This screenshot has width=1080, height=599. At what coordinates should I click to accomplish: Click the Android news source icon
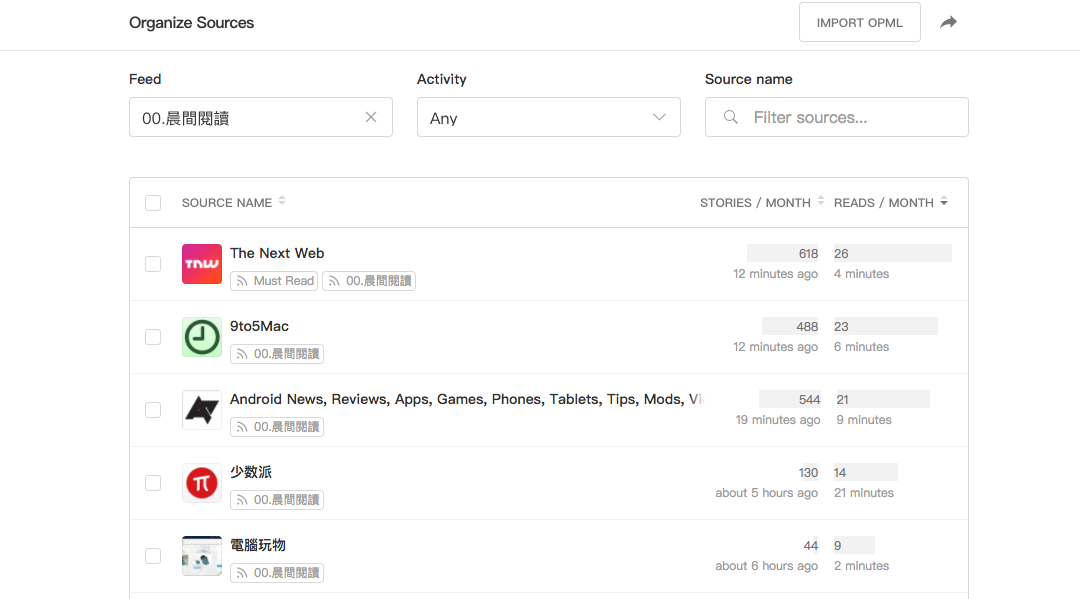click(x=202, y=410)
